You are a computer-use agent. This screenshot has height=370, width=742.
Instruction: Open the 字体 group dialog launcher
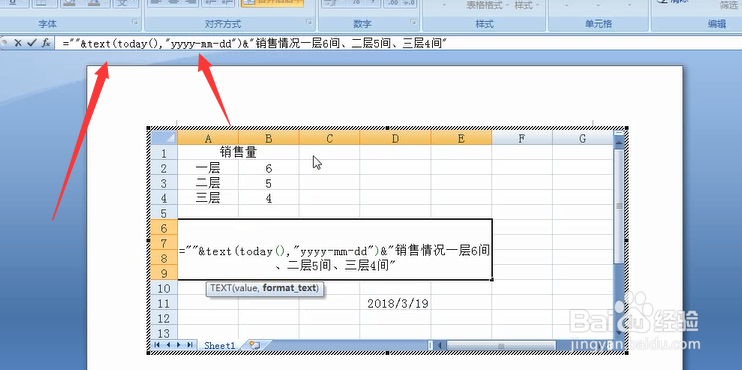click(x=136, y=22)
